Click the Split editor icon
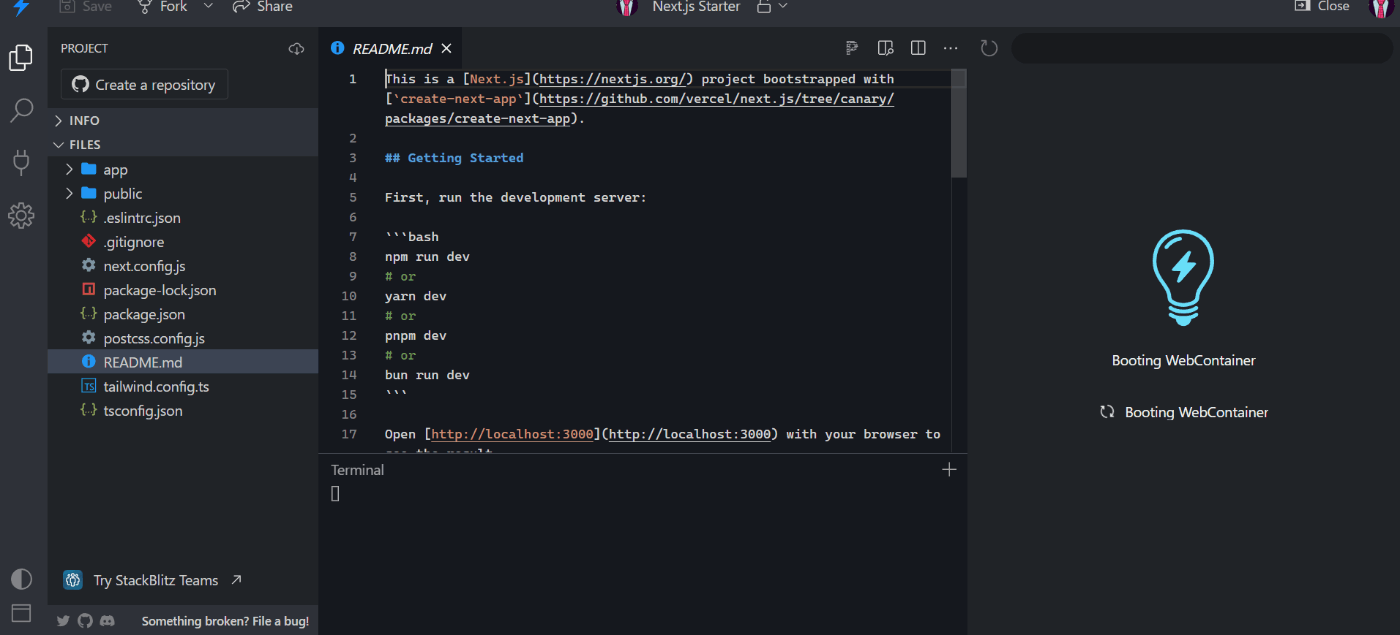Viewport: 1400px width, 635px height. [918, 48]
